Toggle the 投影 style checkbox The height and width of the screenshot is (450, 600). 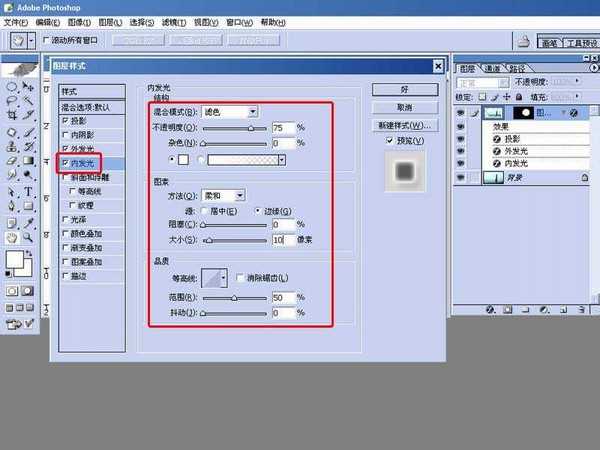point(65,121)
